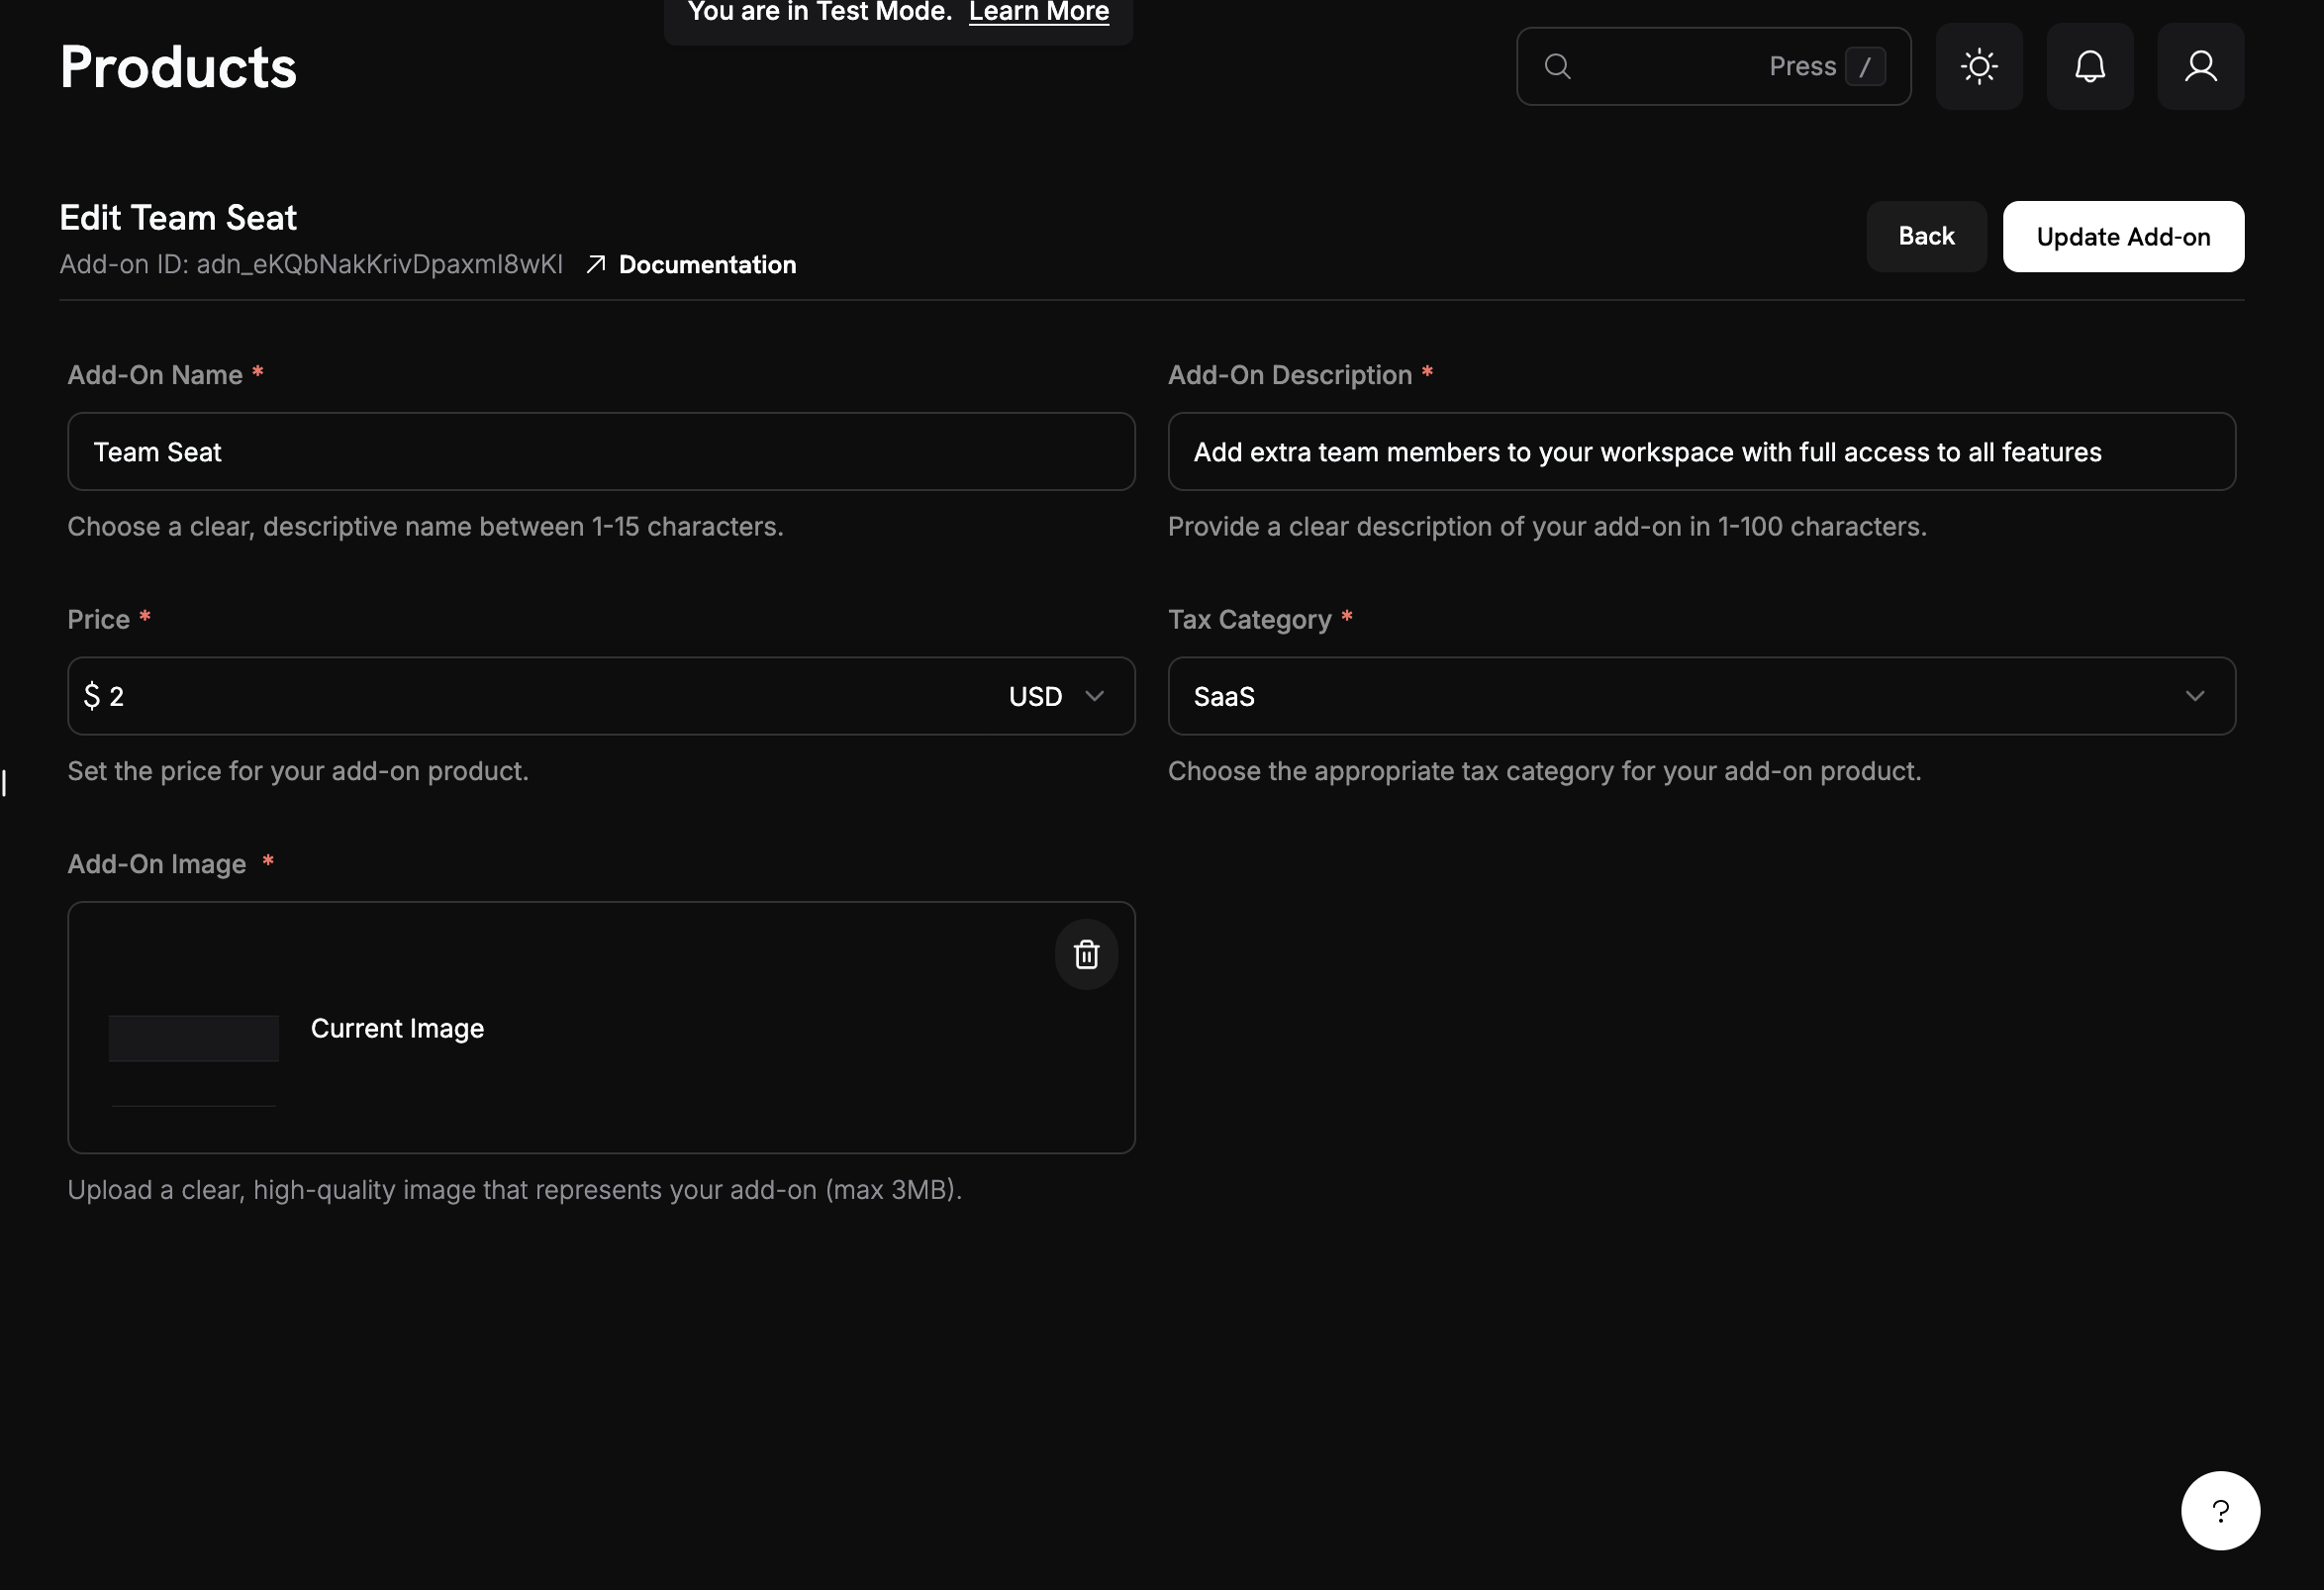Click the Add-On Description text field
Image resolution: width=2324 pixels, height=1590 pixels.
[1700, 452]
